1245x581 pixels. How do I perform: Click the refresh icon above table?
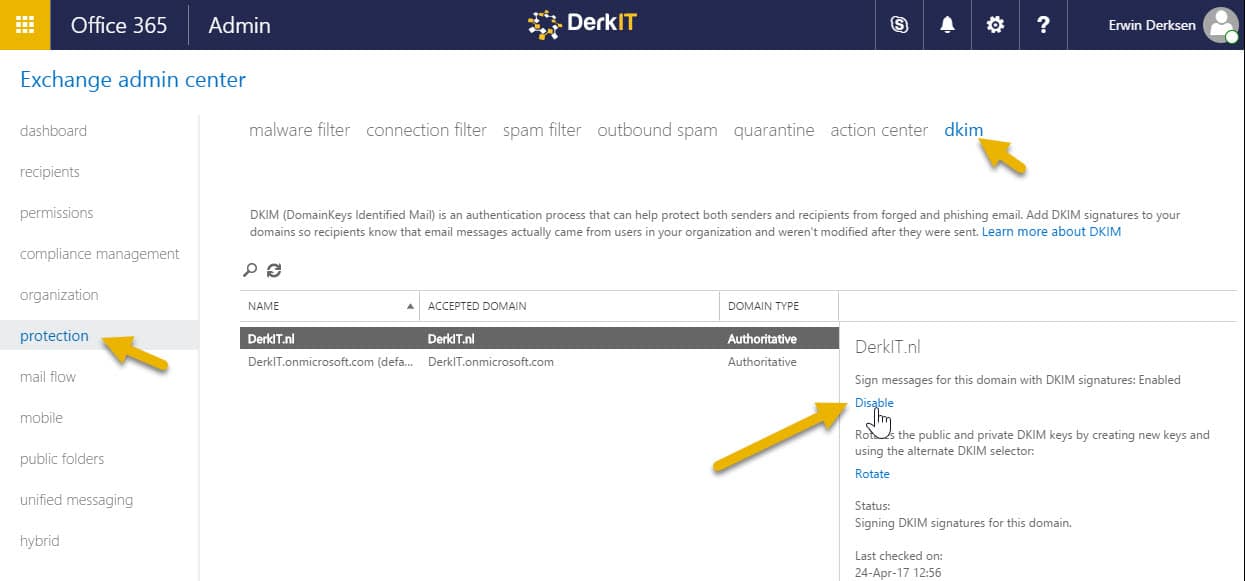point(274,270)
